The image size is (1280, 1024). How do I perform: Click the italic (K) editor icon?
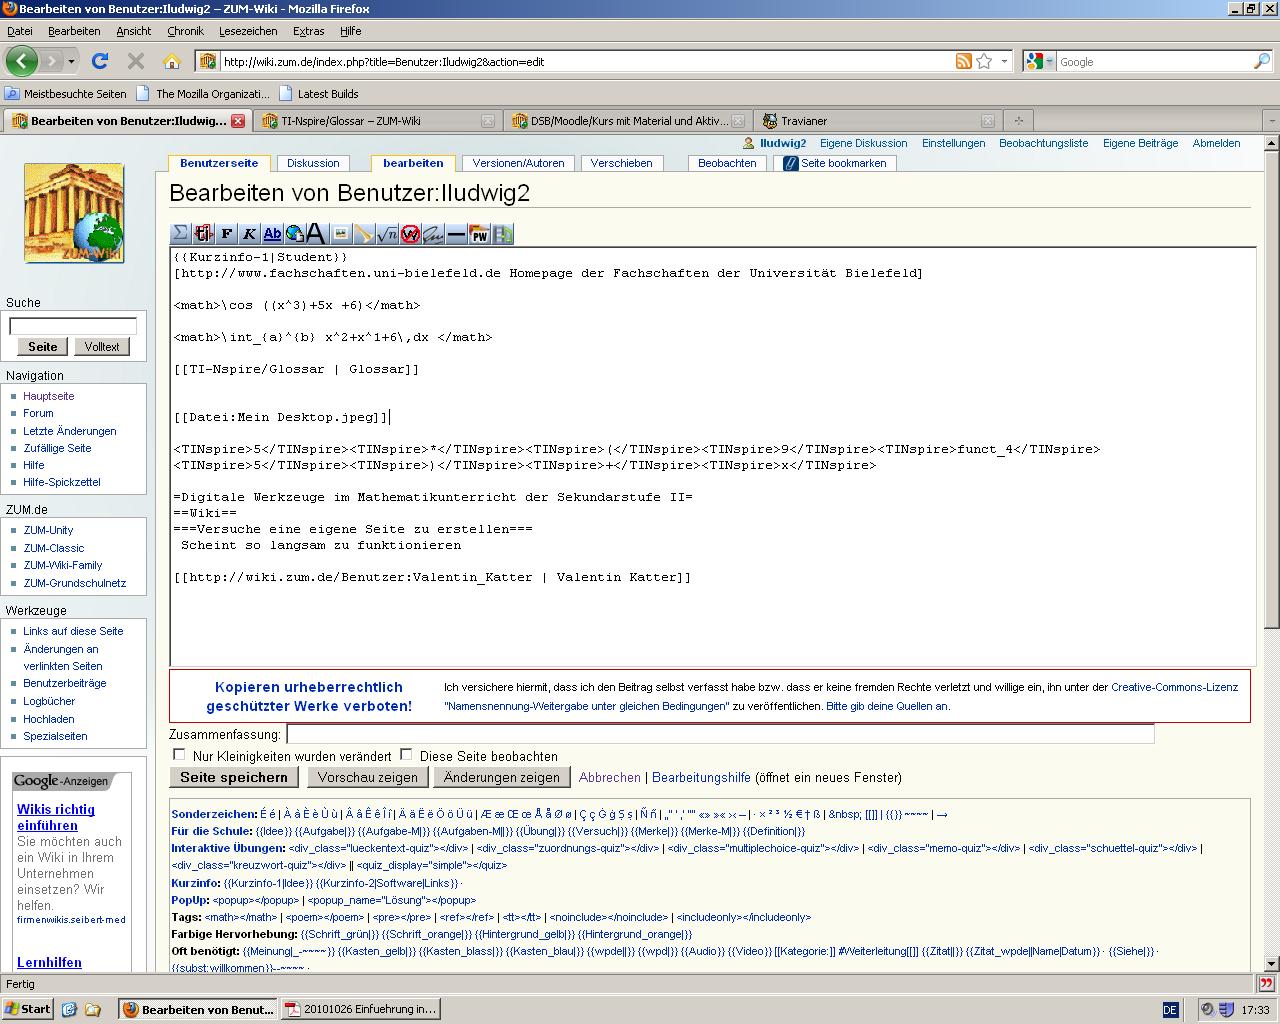[249, 234]
